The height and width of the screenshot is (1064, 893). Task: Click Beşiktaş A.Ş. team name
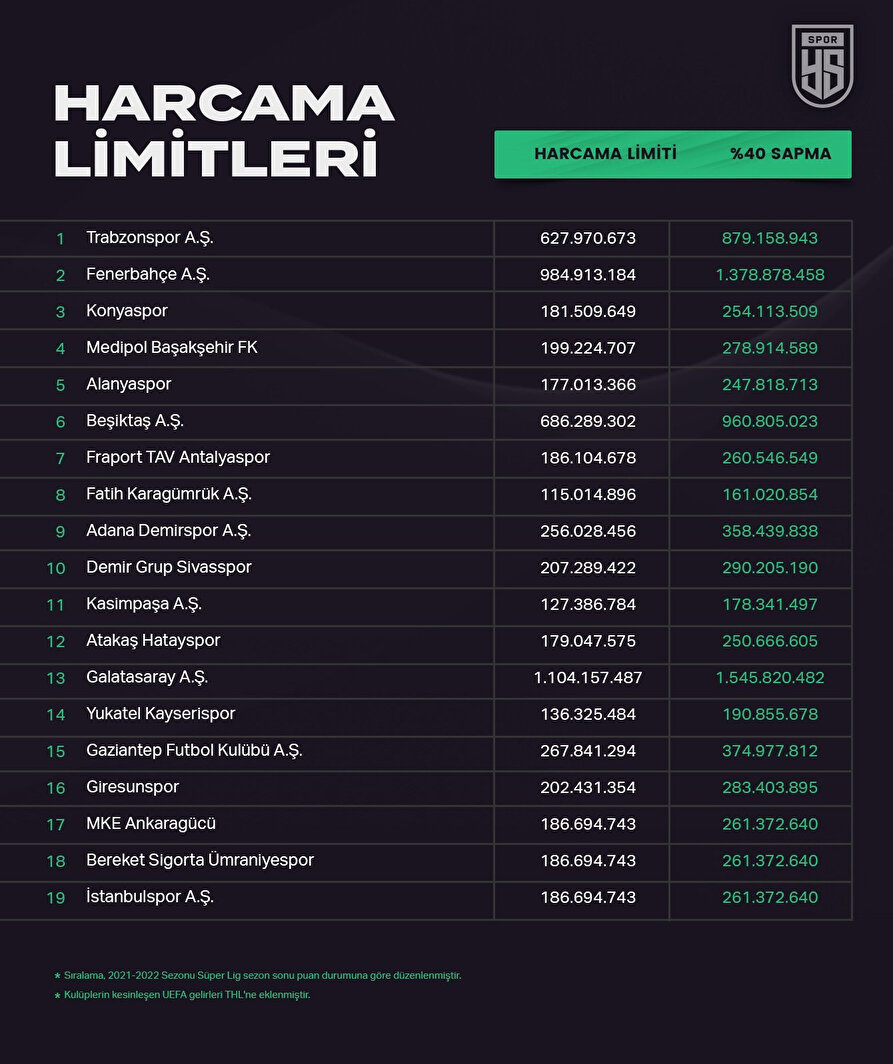pos(135,421)
